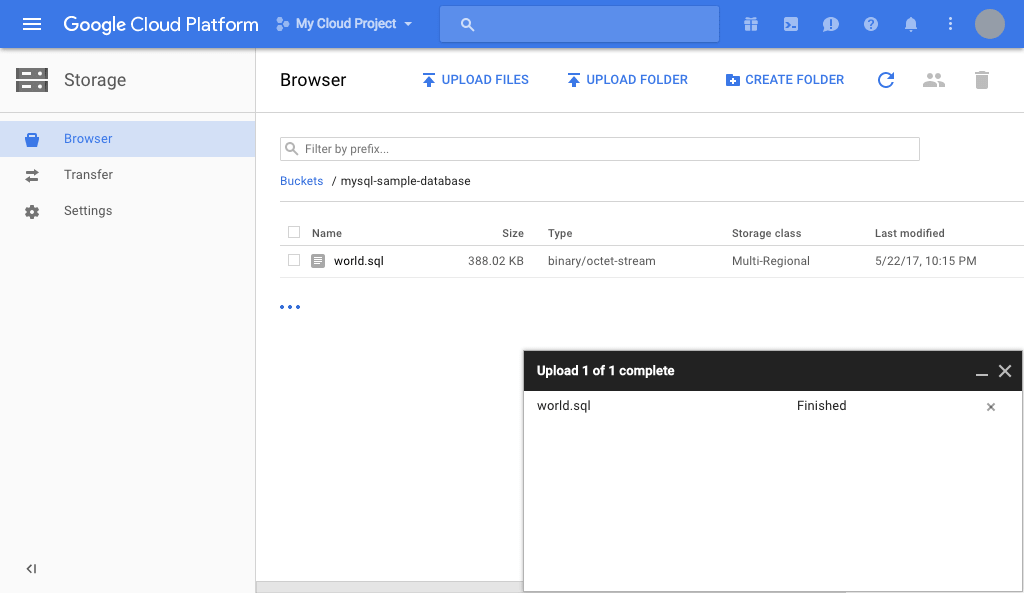Click the world.sql file type icon
The image size is (1024, 593).
(318, 261)
